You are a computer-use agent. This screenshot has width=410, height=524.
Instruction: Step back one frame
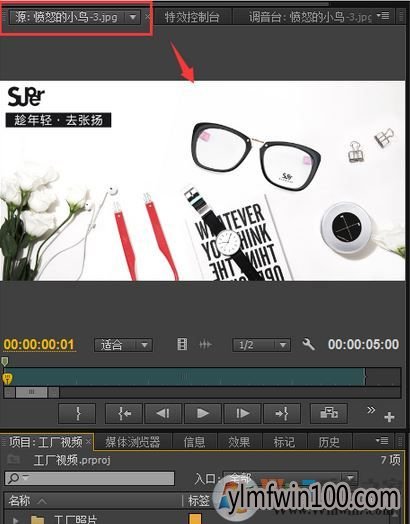point(163,413)
